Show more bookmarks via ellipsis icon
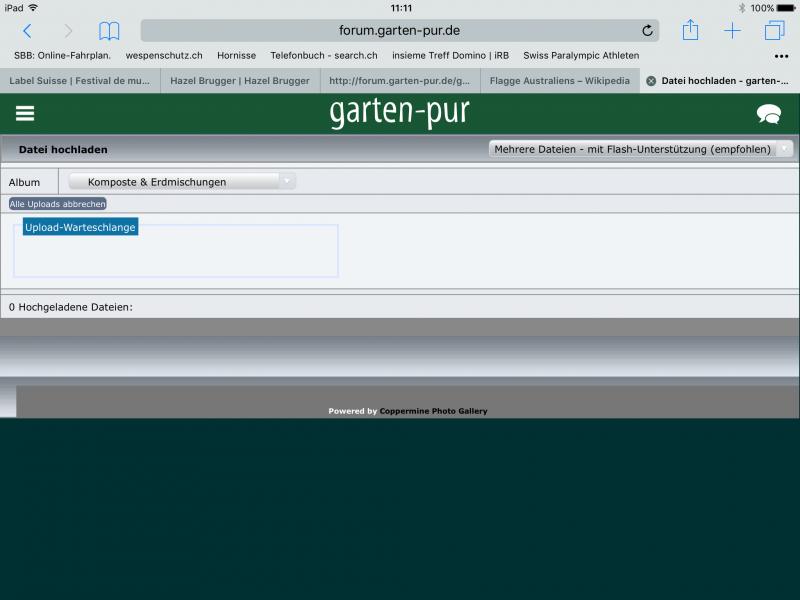This screenshot has width=800, height=600. [781, 56]
